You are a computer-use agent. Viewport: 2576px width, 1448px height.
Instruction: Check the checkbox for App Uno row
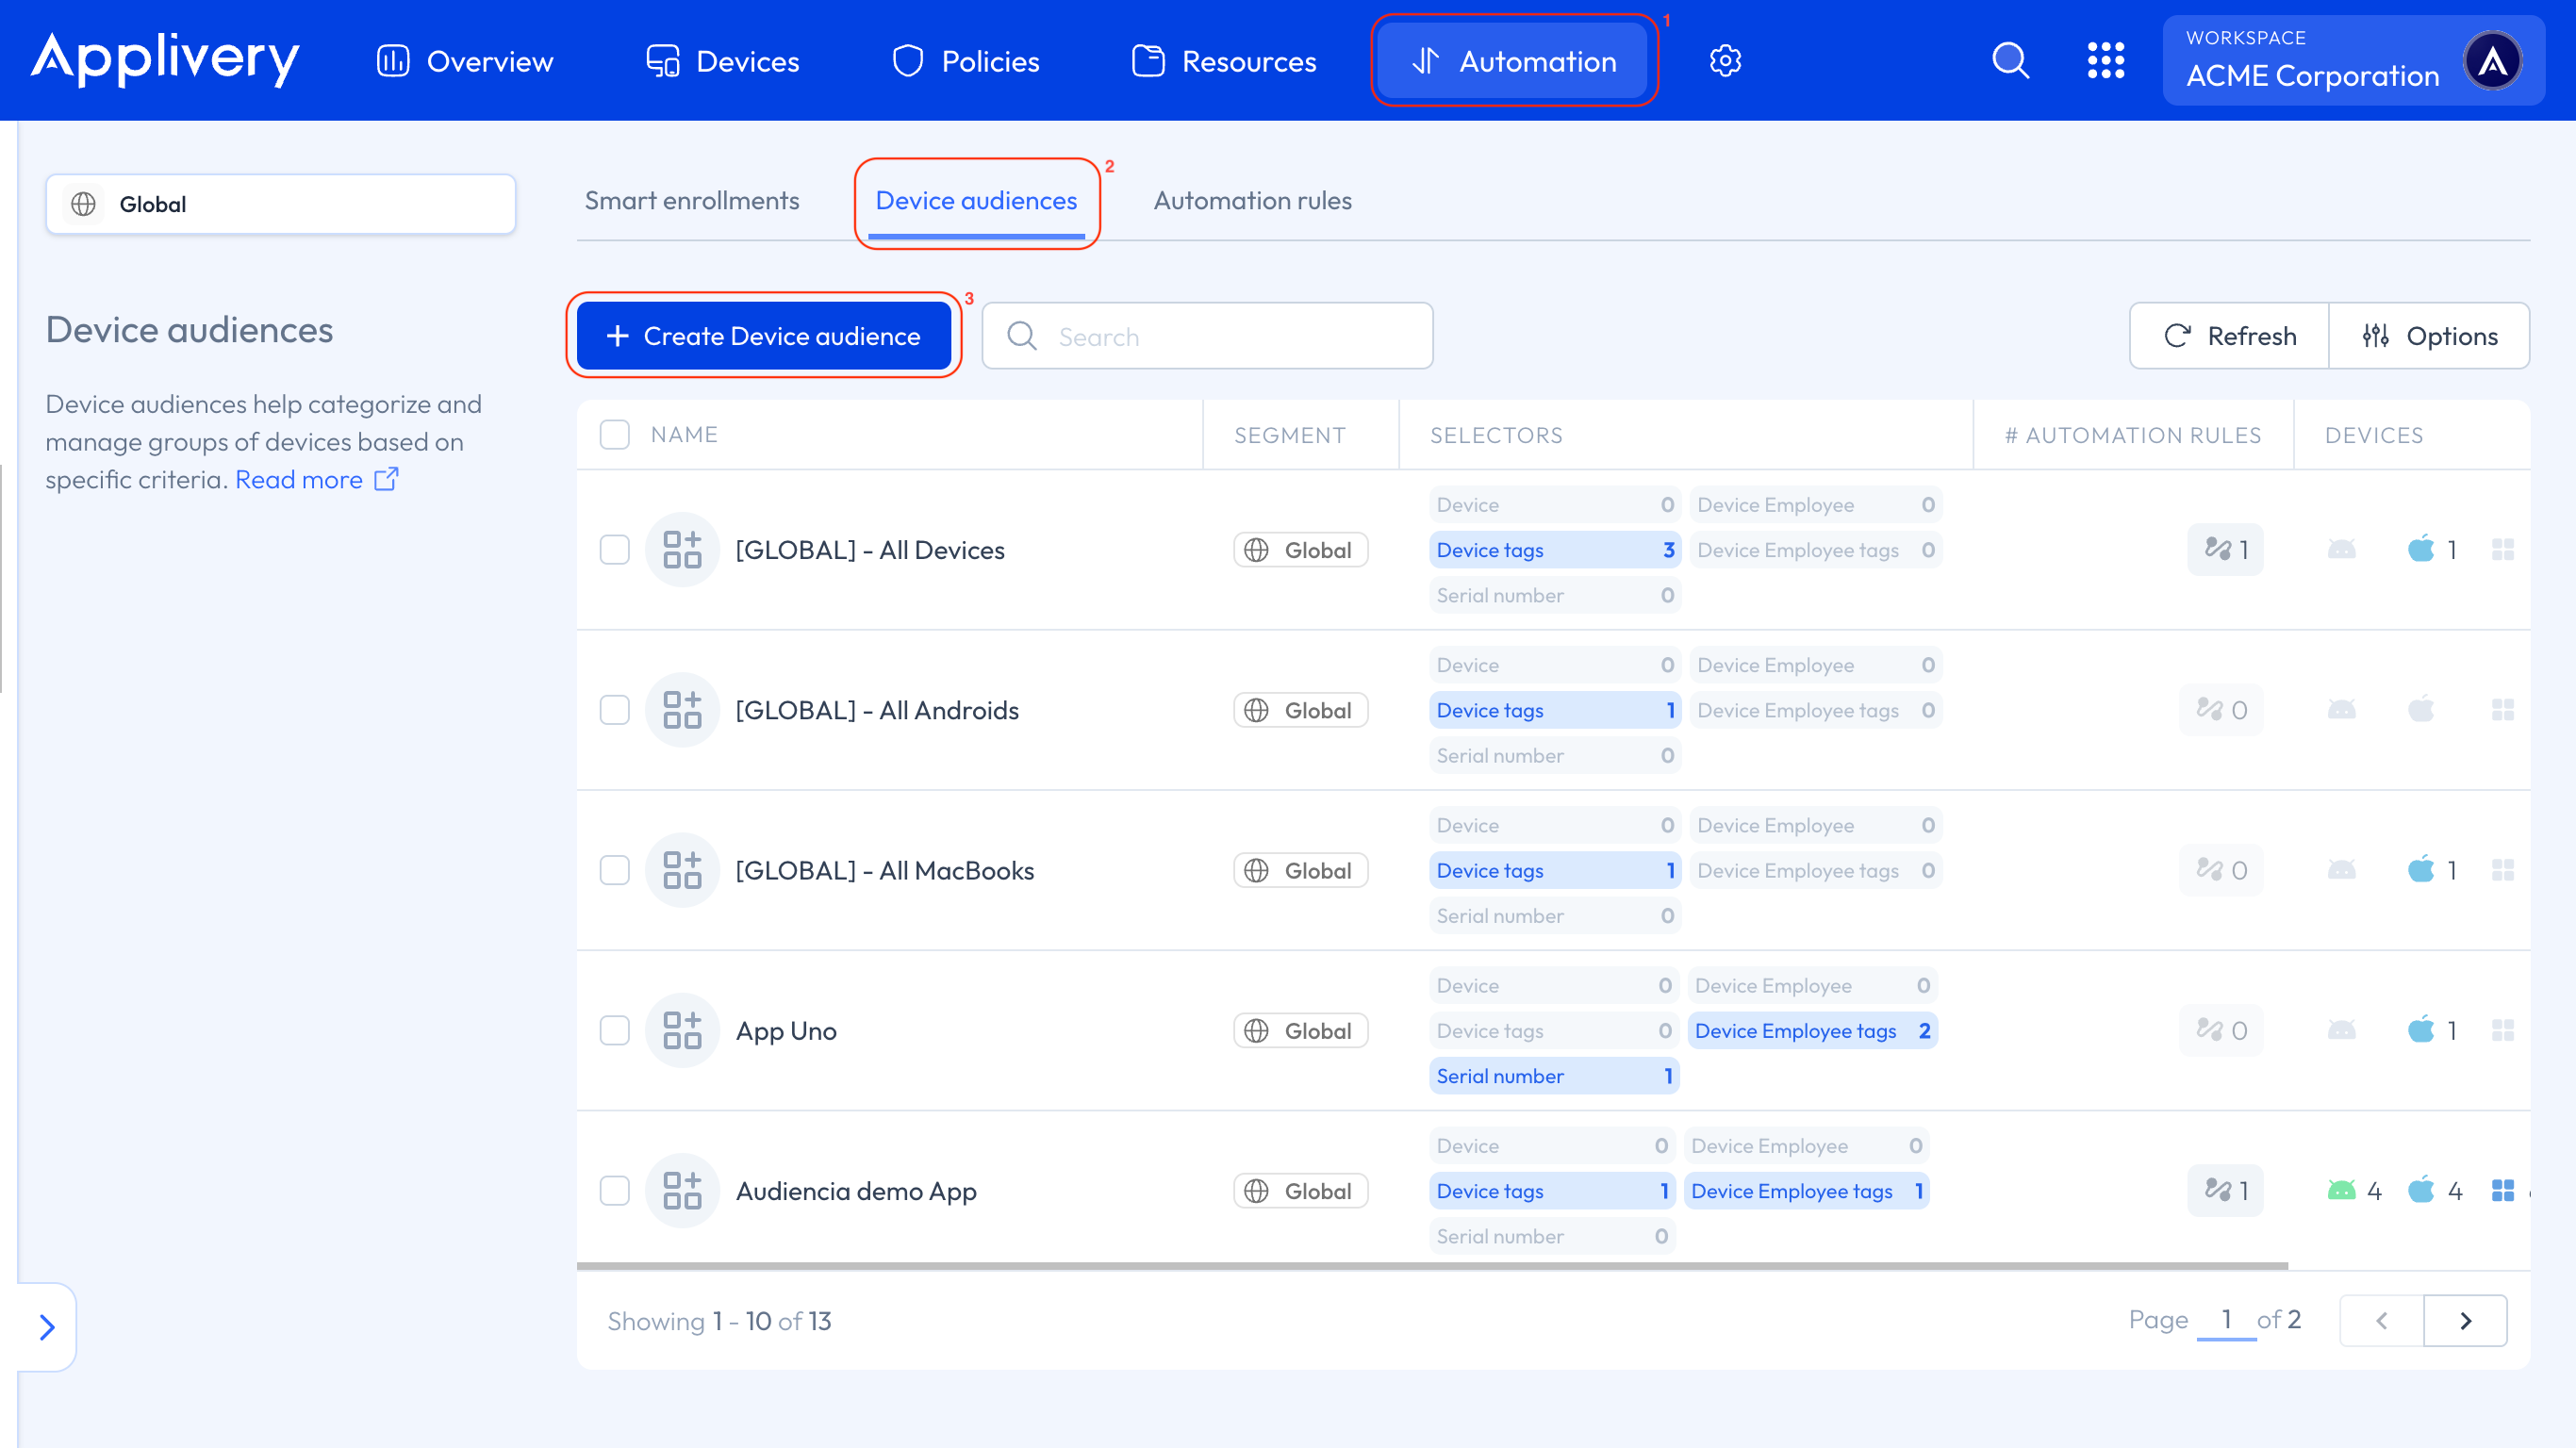[614, 1030]
